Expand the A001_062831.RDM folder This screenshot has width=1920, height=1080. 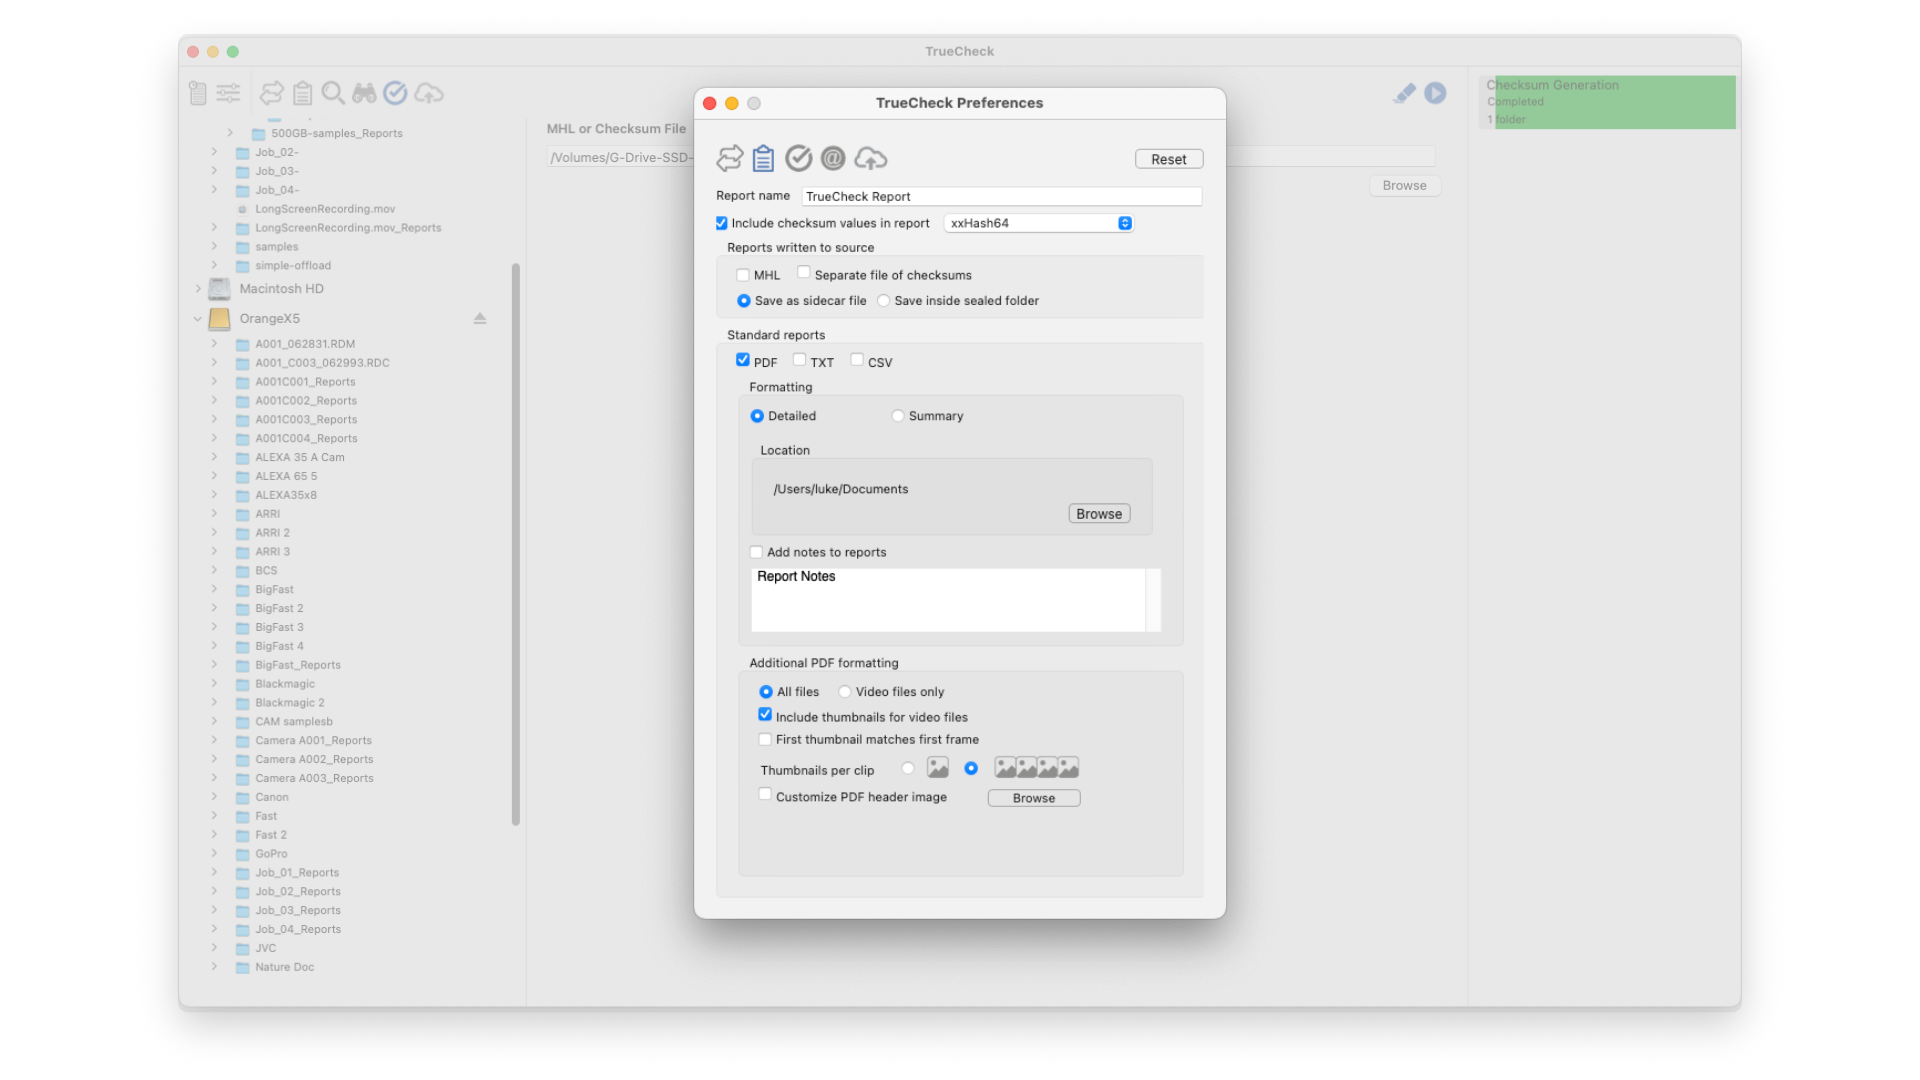pyautogui.click(x=214, y=344)
